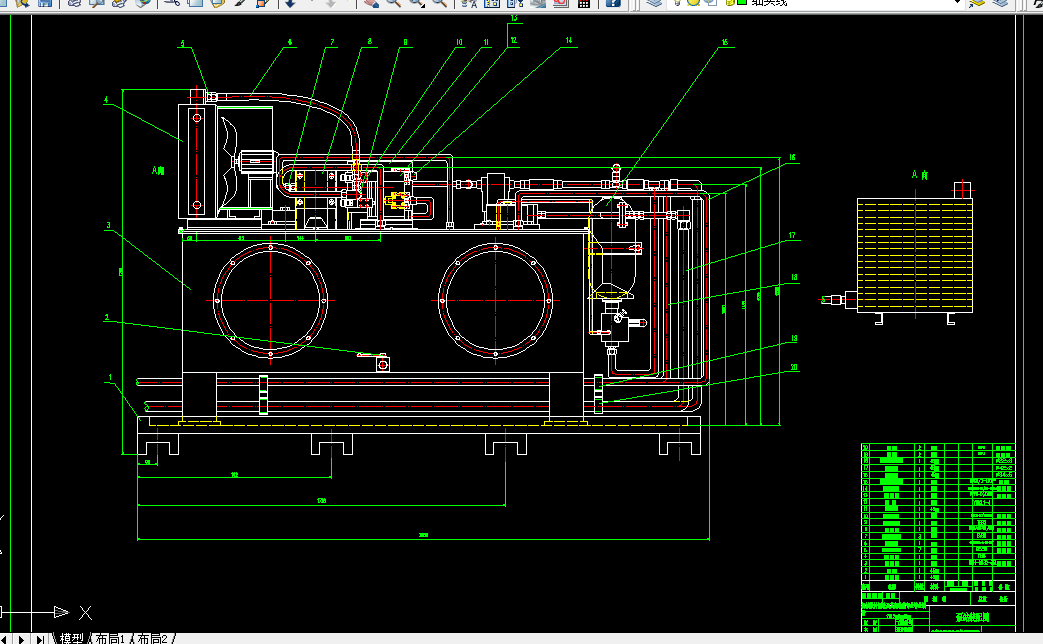Click the Save floppy disk icon

pos(45,3)
